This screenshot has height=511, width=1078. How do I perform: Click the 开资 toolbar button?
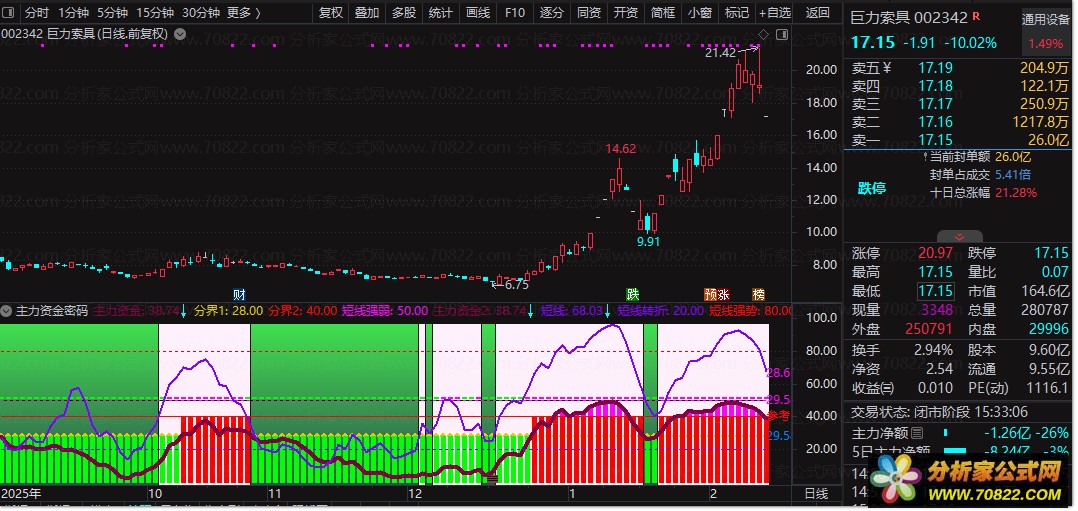click(626, 12)
